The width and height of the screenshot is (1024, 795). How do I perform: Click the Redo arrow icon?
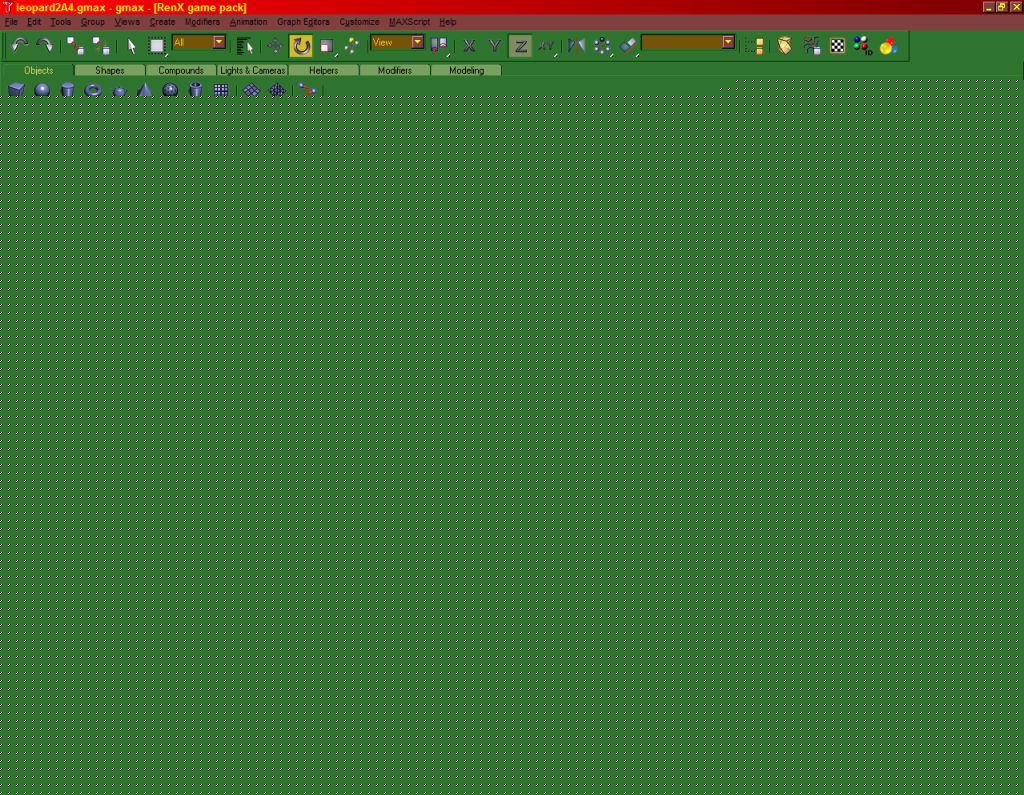click(44, 45)
